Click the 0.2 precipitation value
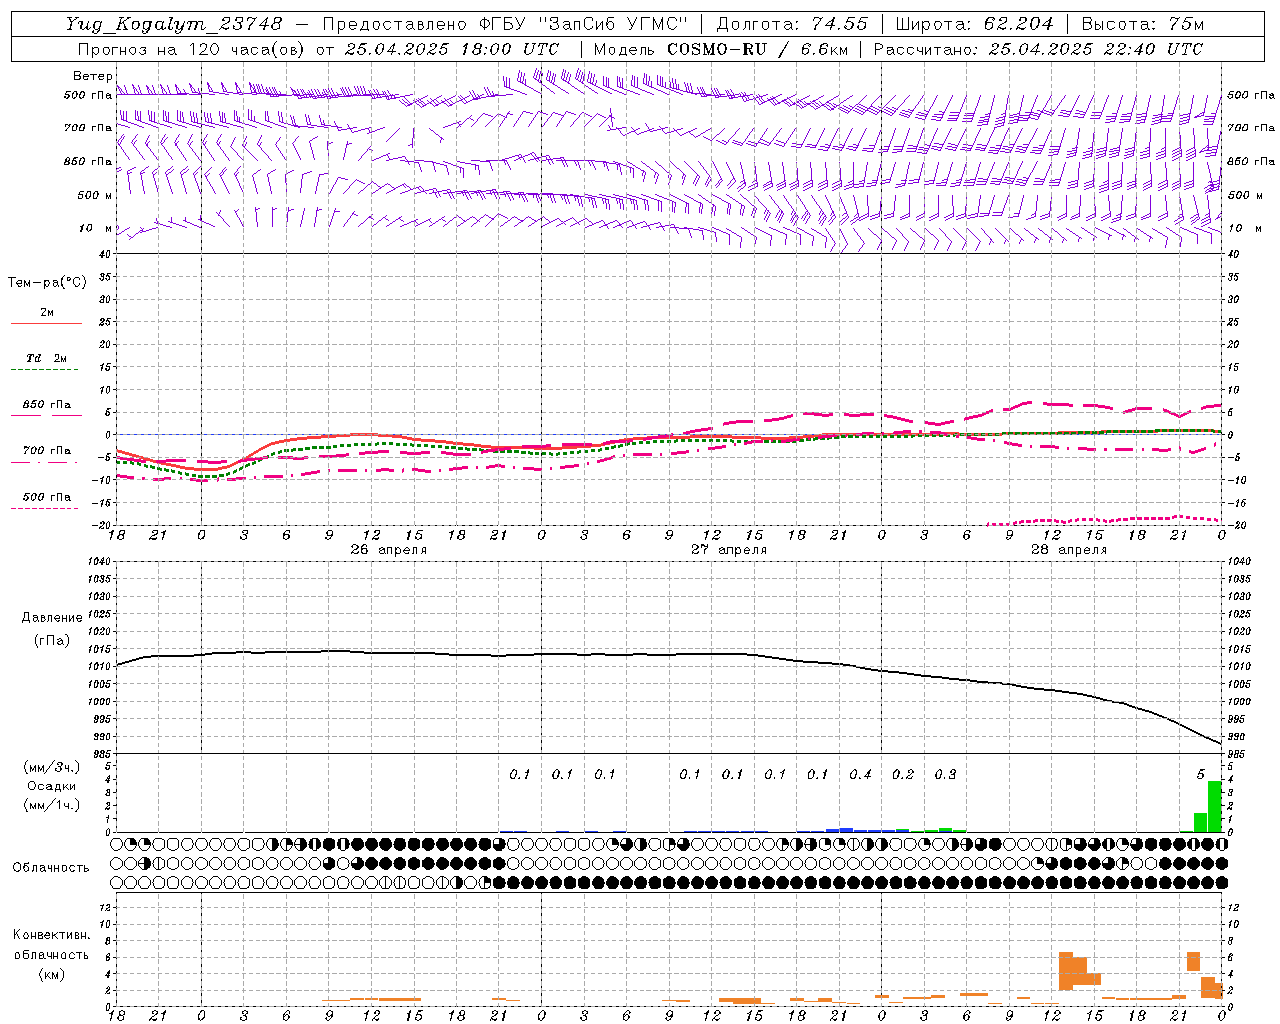Viewport: 1280px width, 1024px height. (x=903, y=775)
